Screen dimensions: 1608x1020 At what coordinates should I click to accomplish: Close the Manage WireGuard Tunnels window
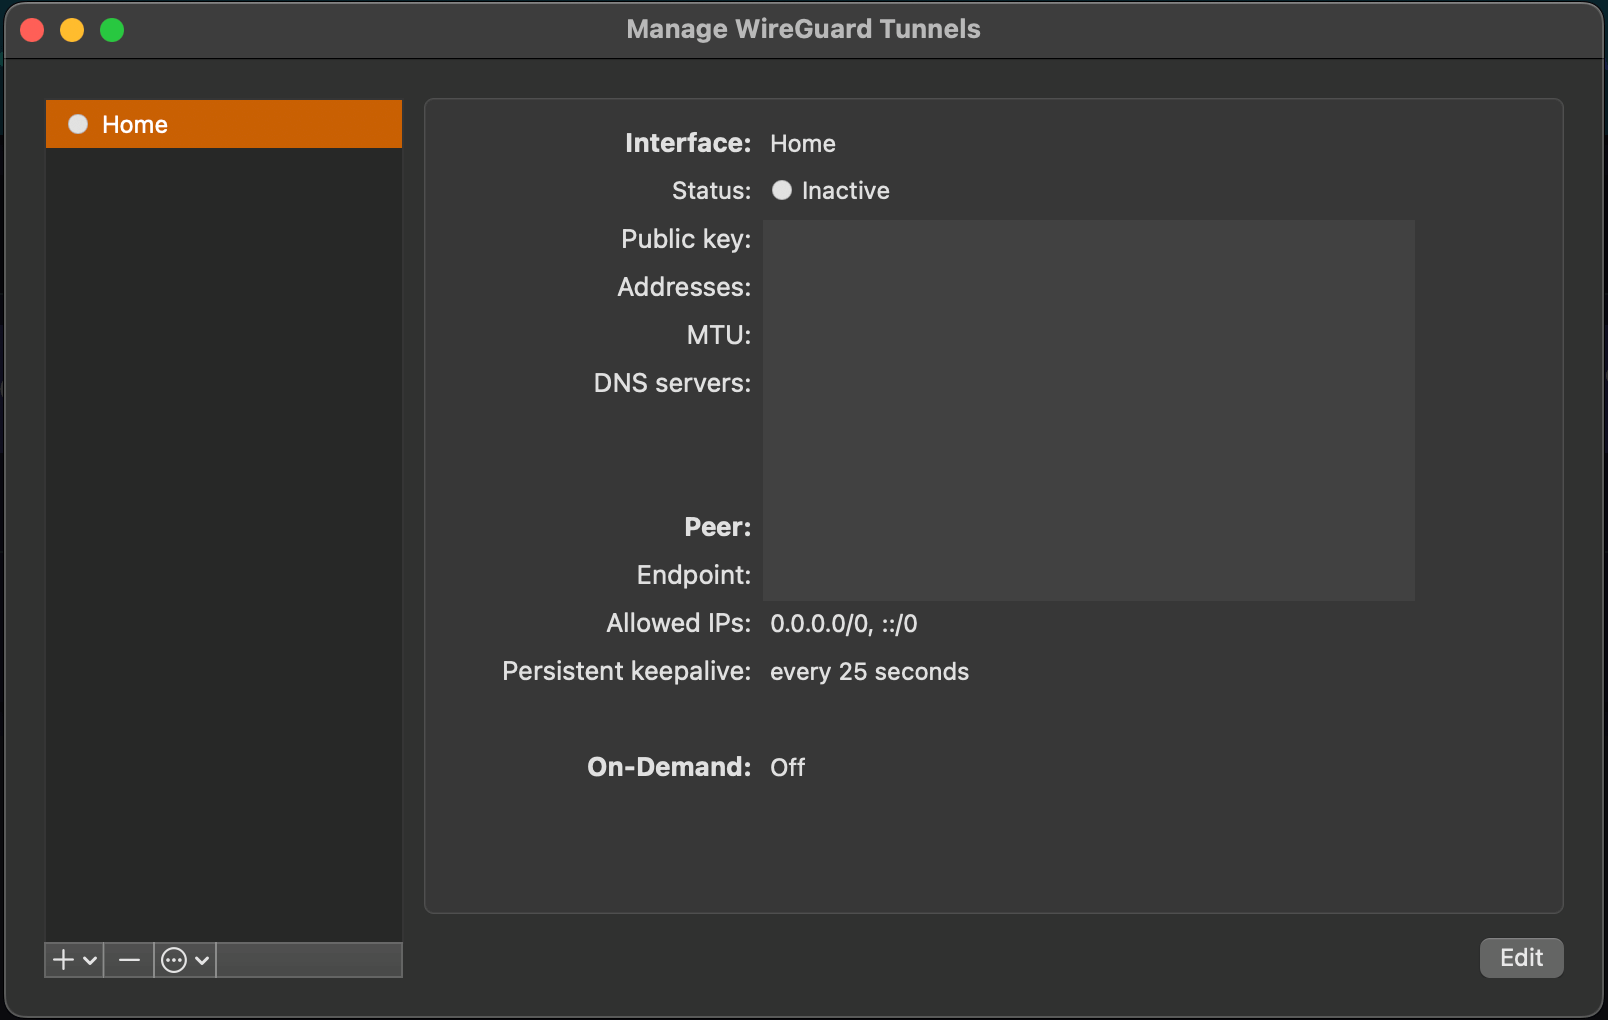pos(32,30)
